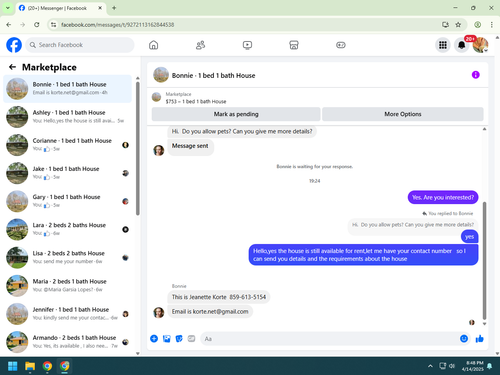Open the Marketplace storefront icon
Image resolution: width=500 pixels, height=375 pixels.
[x=294, y=45]
